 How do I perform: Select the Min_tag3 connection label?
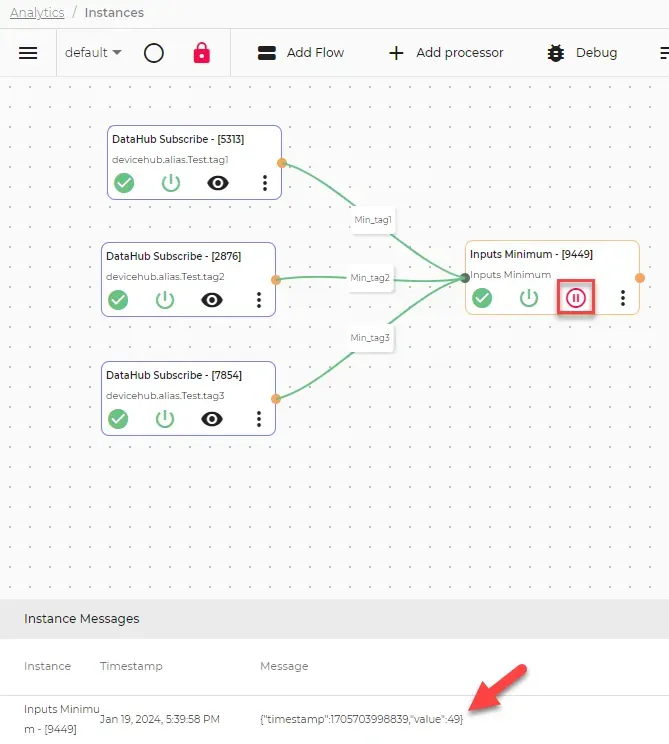click(x=370, y=338)
